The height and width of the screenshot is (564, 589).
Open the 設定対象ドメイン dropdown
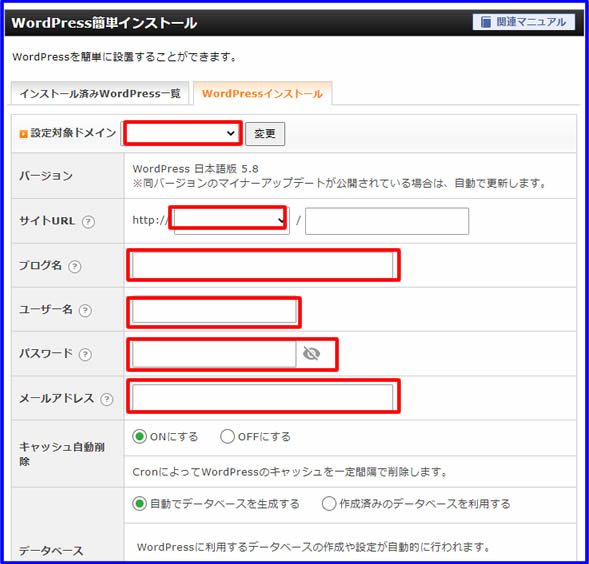pos(181,133)
